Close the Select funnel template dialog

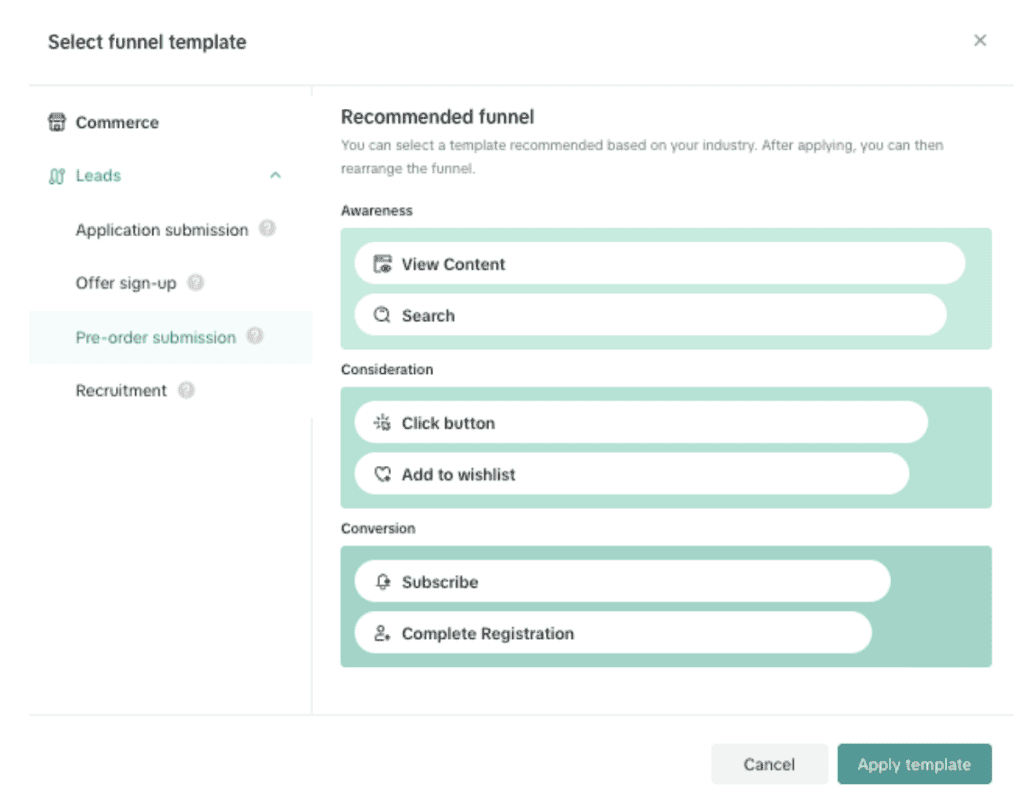point(980,40)
